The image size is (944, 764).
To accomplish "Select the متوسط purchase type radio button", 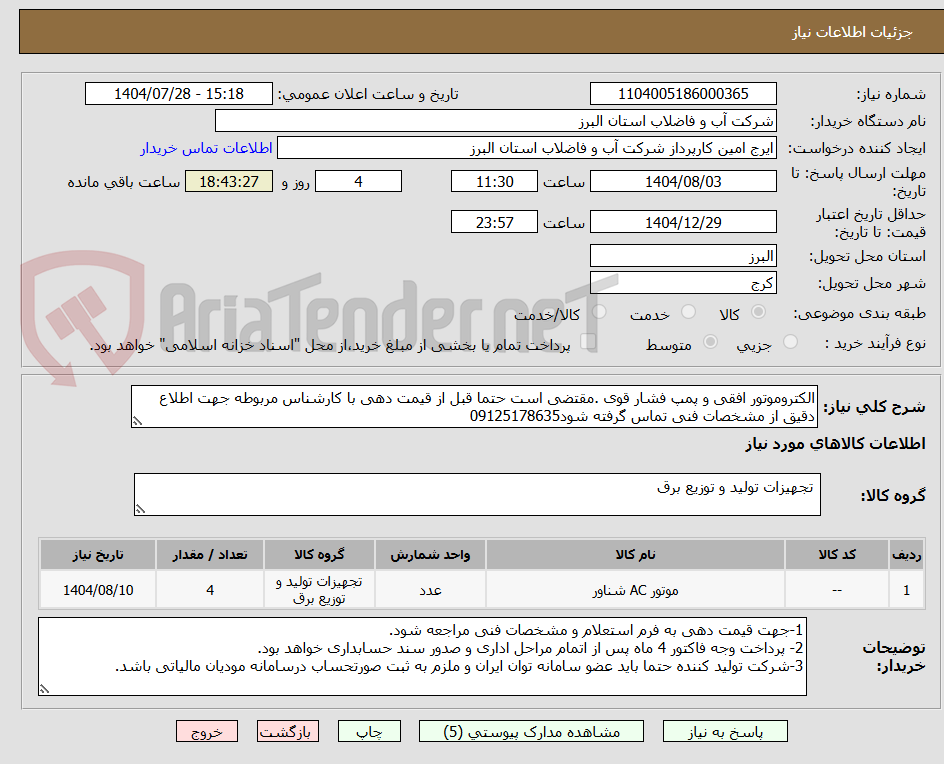I will coord(710,342).
